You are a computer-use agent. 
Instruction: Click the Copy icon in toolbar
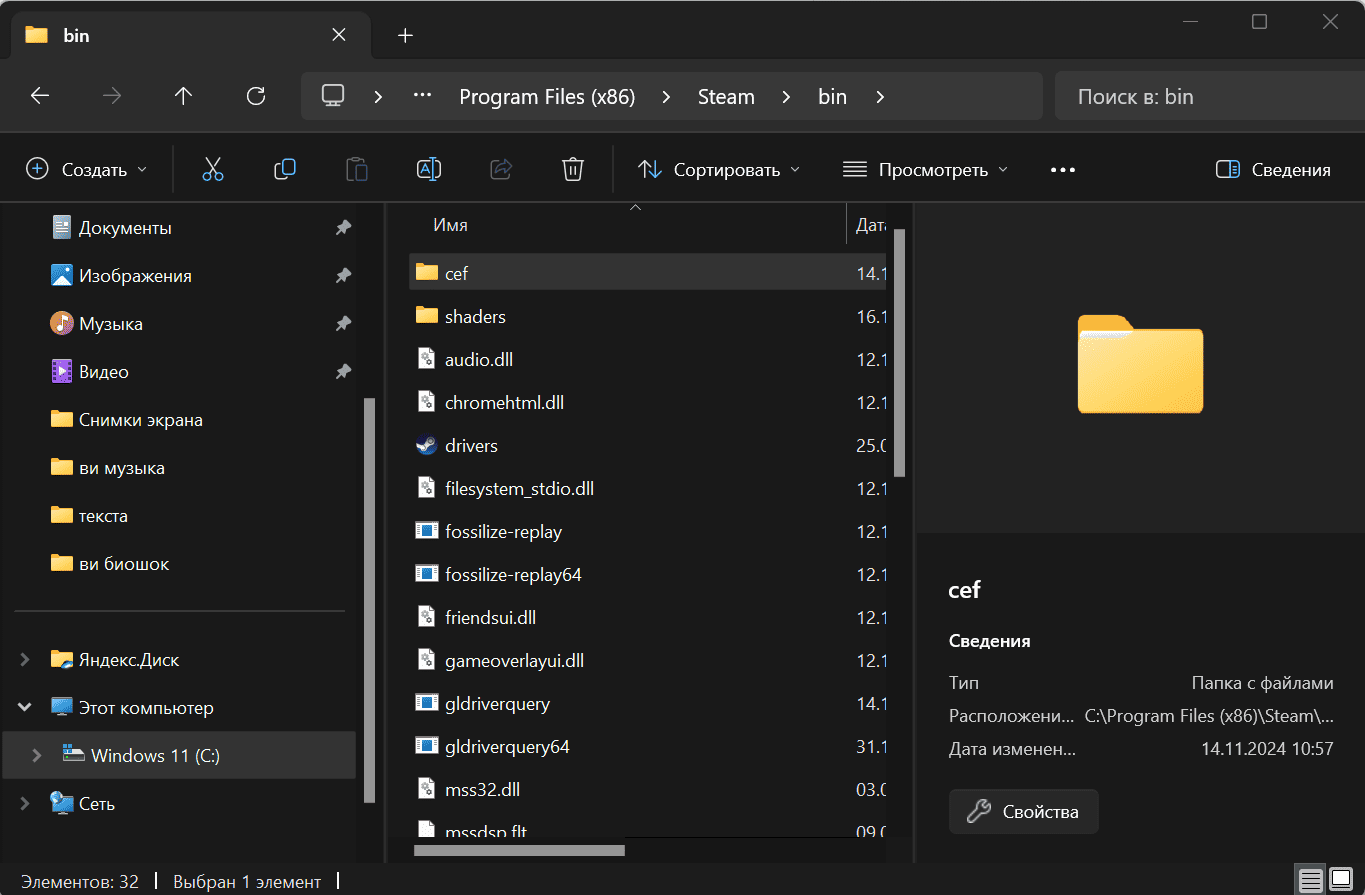[x=285, y=169]
